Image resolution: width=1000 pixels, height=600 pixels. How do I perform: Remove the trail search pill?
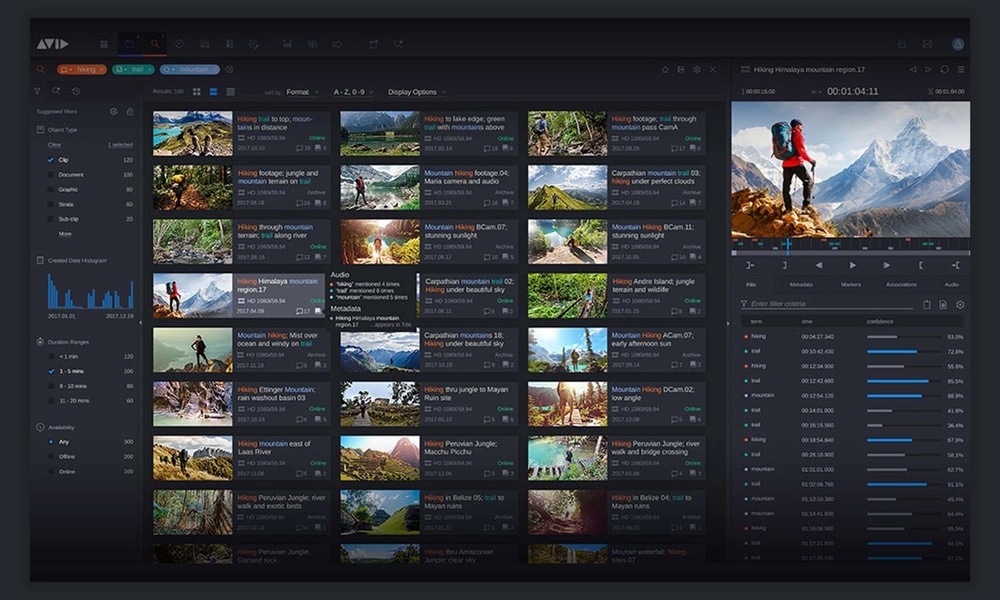tap(149, 70)
